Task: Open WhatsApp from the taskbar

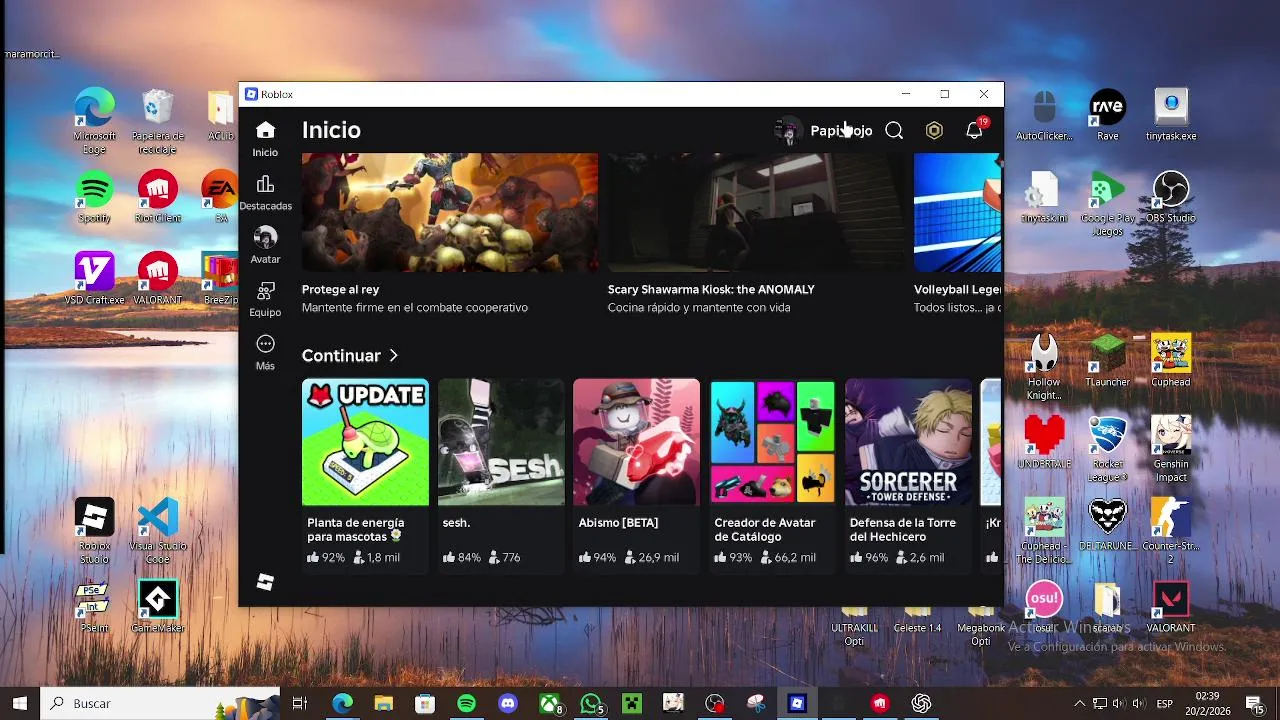Action: point(591,703)
